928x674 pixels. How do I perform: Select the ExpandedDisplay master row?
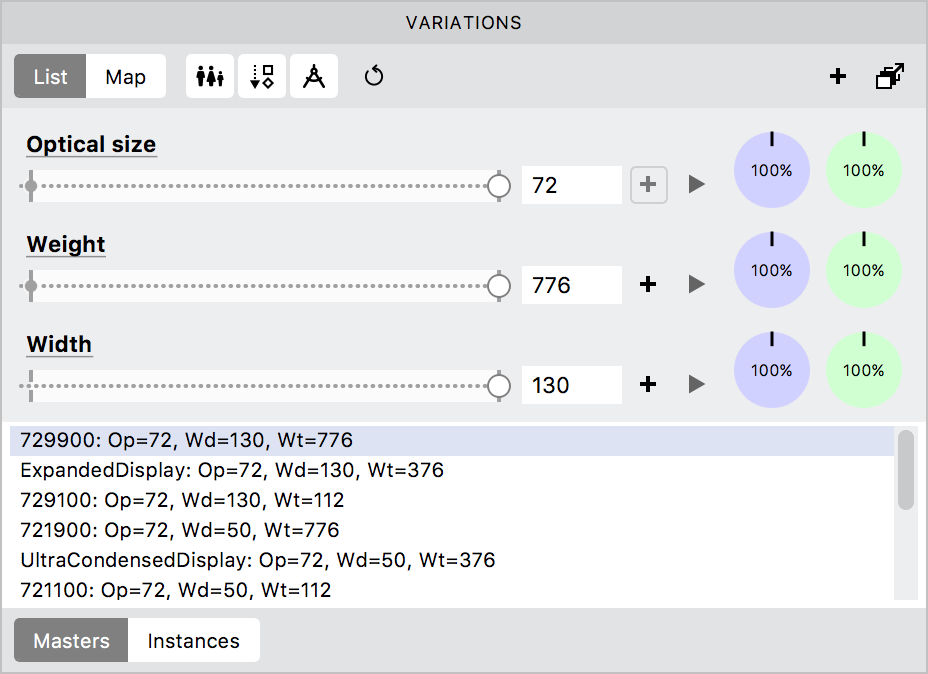(x=452, y=470)
